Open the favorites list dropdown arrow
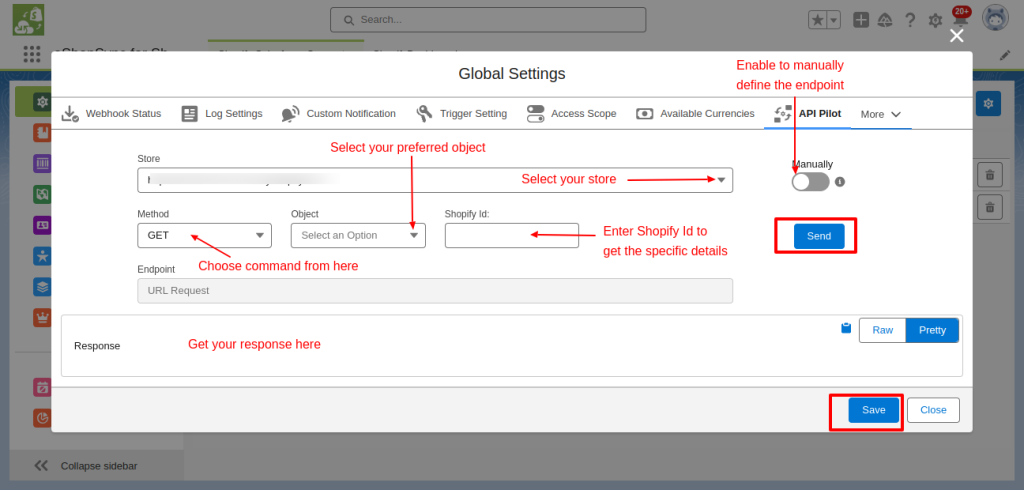Viewport: 1024px width, 490px height. (833, 20)
